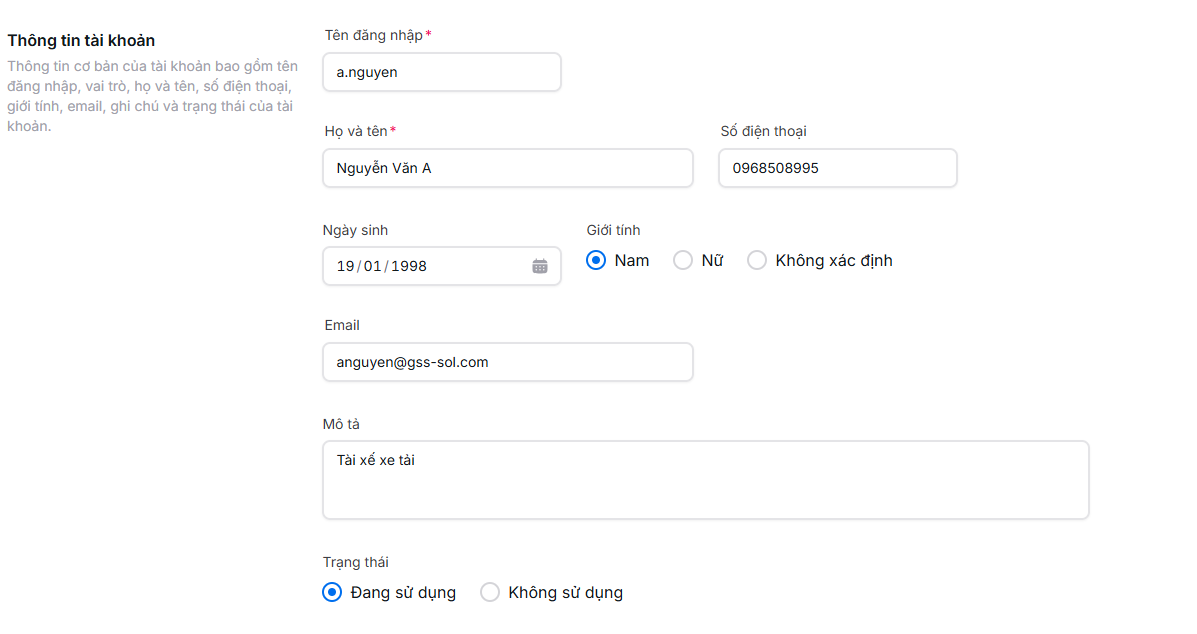Screen dimensions: 1197x634
Task: Click the Giới tính label
Action: (613, 229)
